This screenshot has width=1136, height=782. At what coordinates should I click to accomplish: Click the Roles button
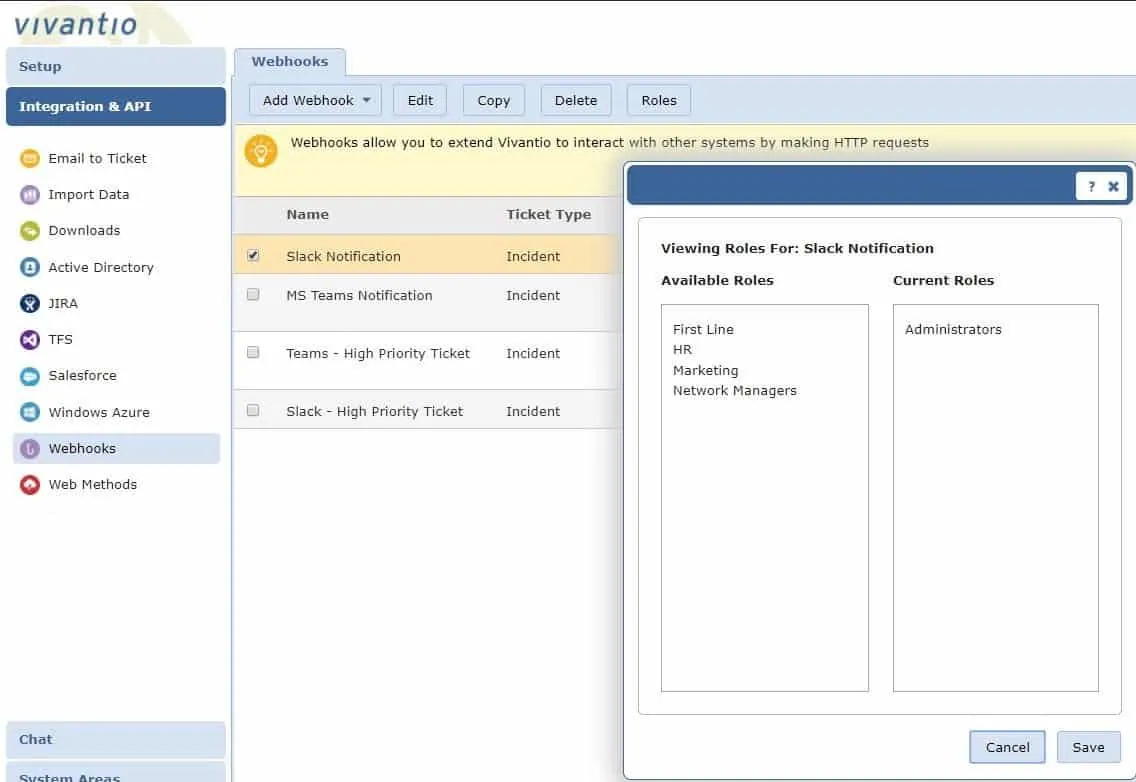click(659, 100)
